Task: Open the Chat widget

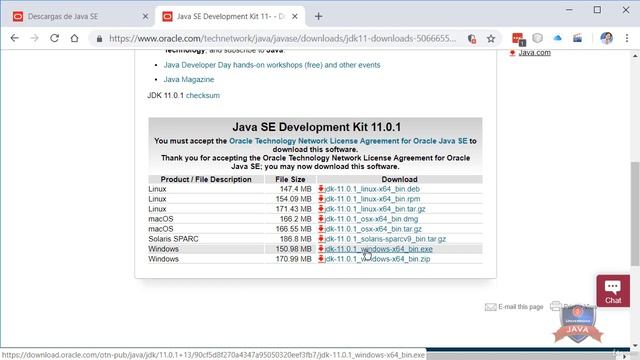Action: click(613, 291)
